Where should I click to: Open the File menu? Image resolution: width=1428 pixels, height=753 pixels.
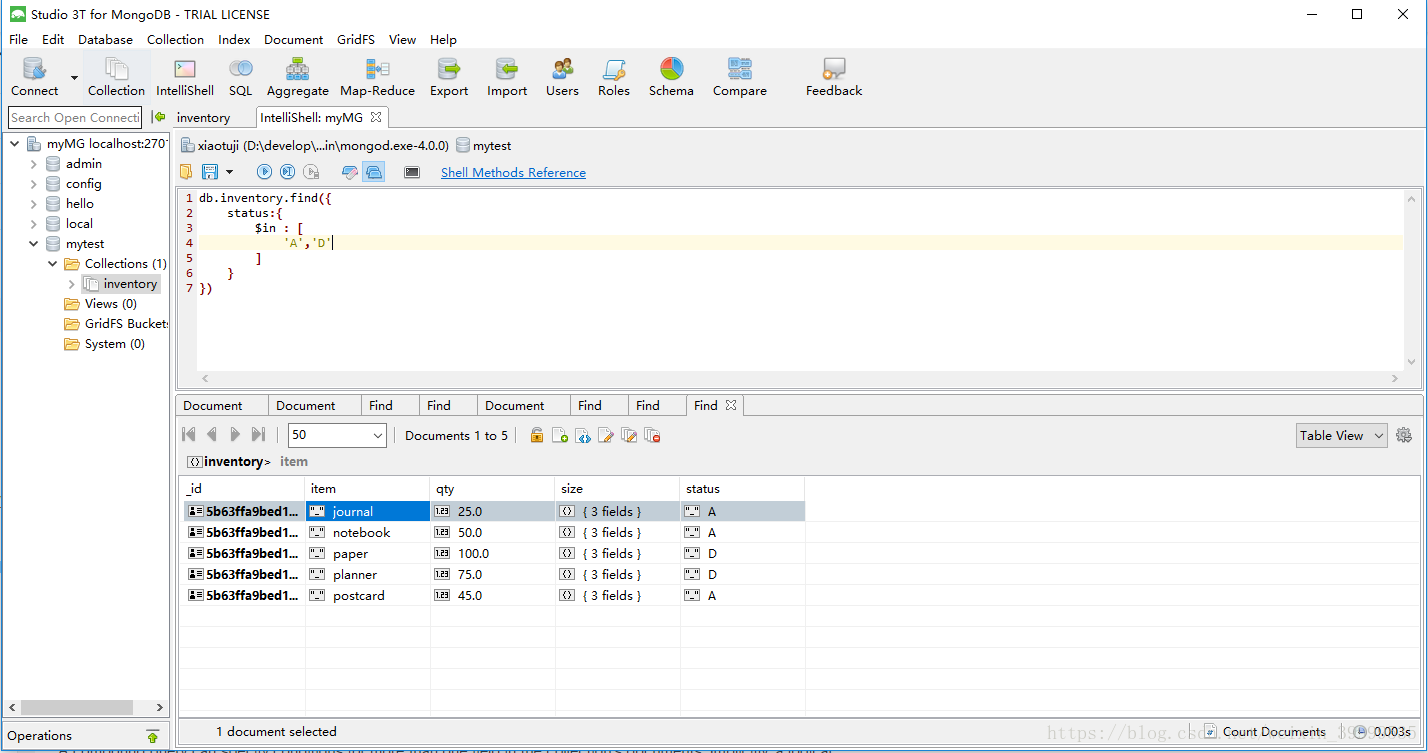(18, 40)
